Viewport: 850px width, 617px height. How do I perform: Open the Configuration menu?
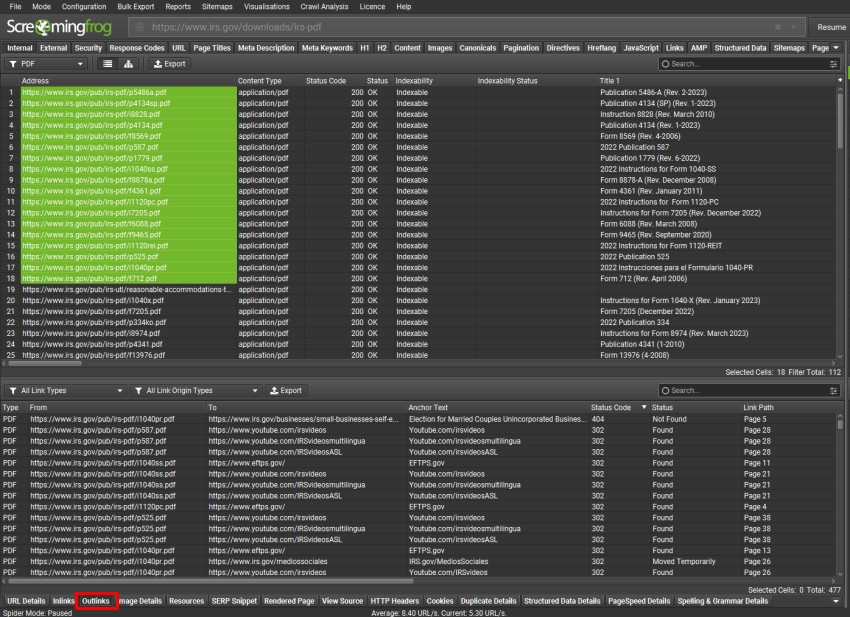(84, 7)
